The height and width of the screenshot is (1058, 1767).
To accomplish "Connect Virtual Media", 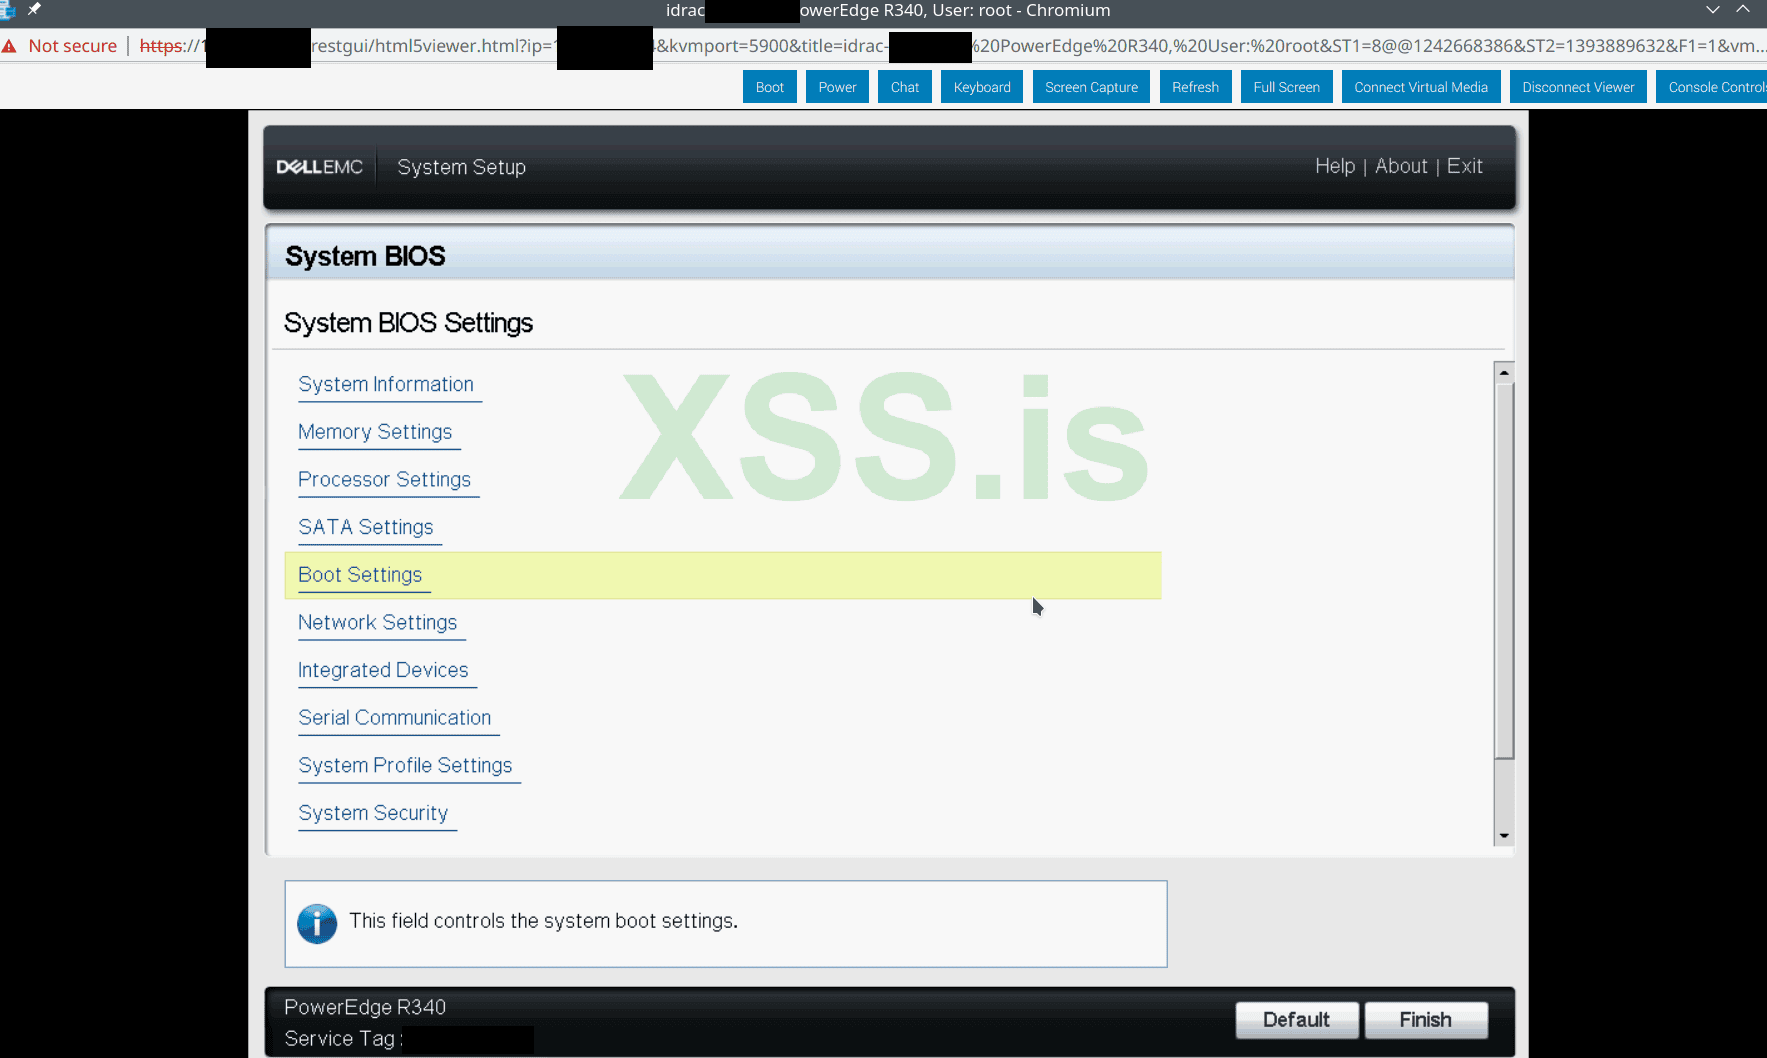I will pyautogui.click(x=1420, y=86).
